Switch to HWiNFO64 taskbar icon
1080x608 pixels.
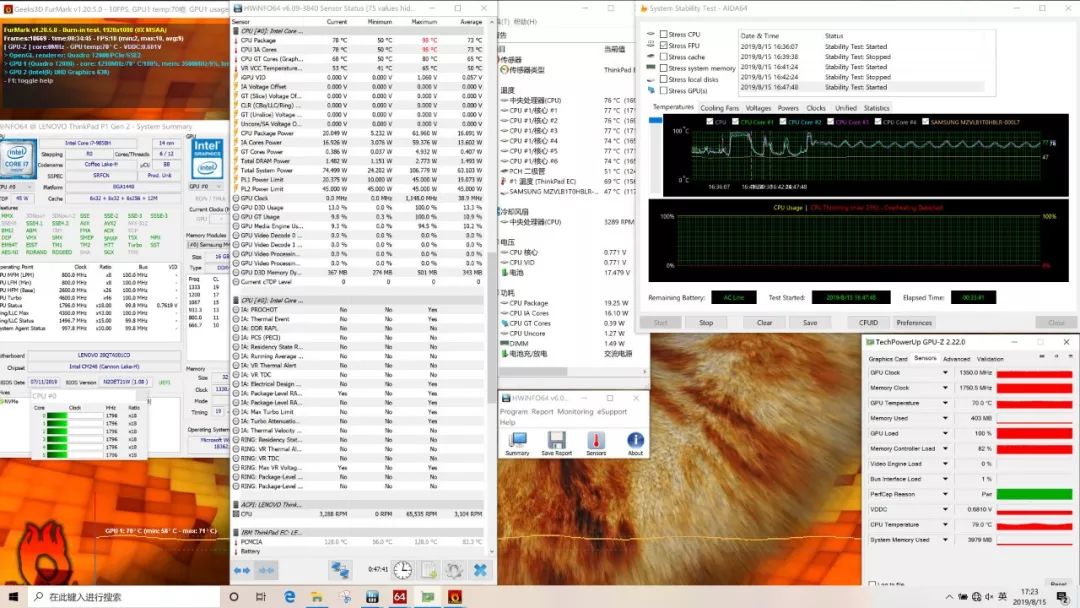[372, 597]
